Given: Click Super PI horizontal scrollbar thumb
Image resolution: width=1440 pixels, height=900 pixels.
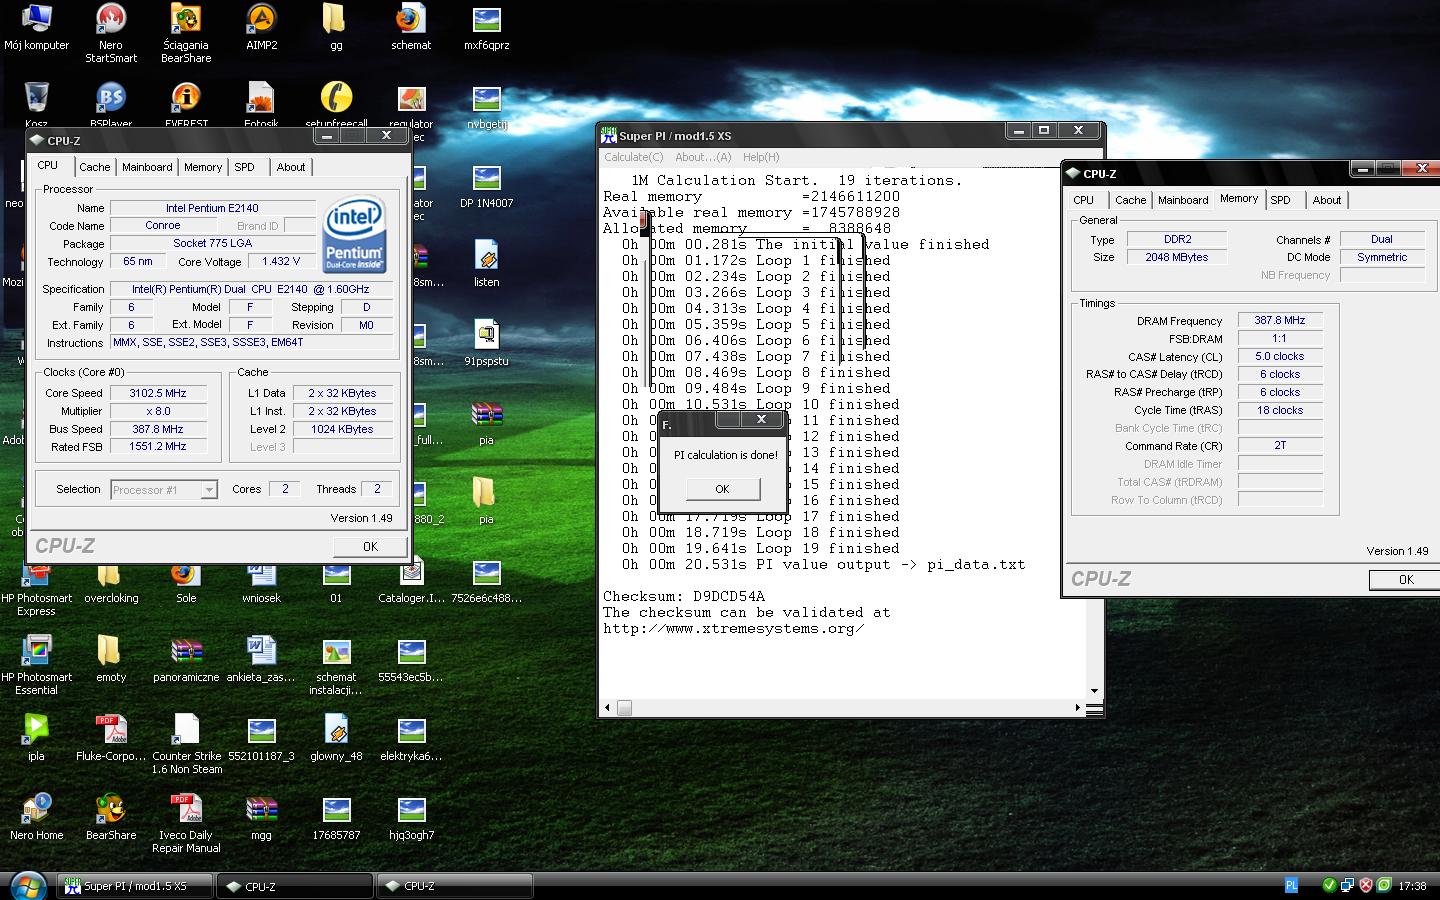Looking at the screenshot, I should point(624,708).
